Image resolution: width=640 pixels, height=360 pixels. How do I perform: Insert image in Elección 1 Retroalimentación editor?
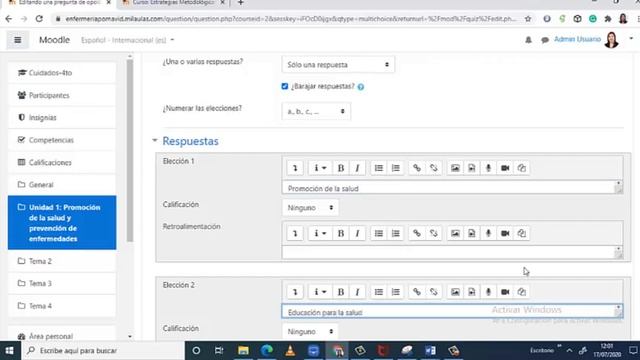[x=455, y=233]
